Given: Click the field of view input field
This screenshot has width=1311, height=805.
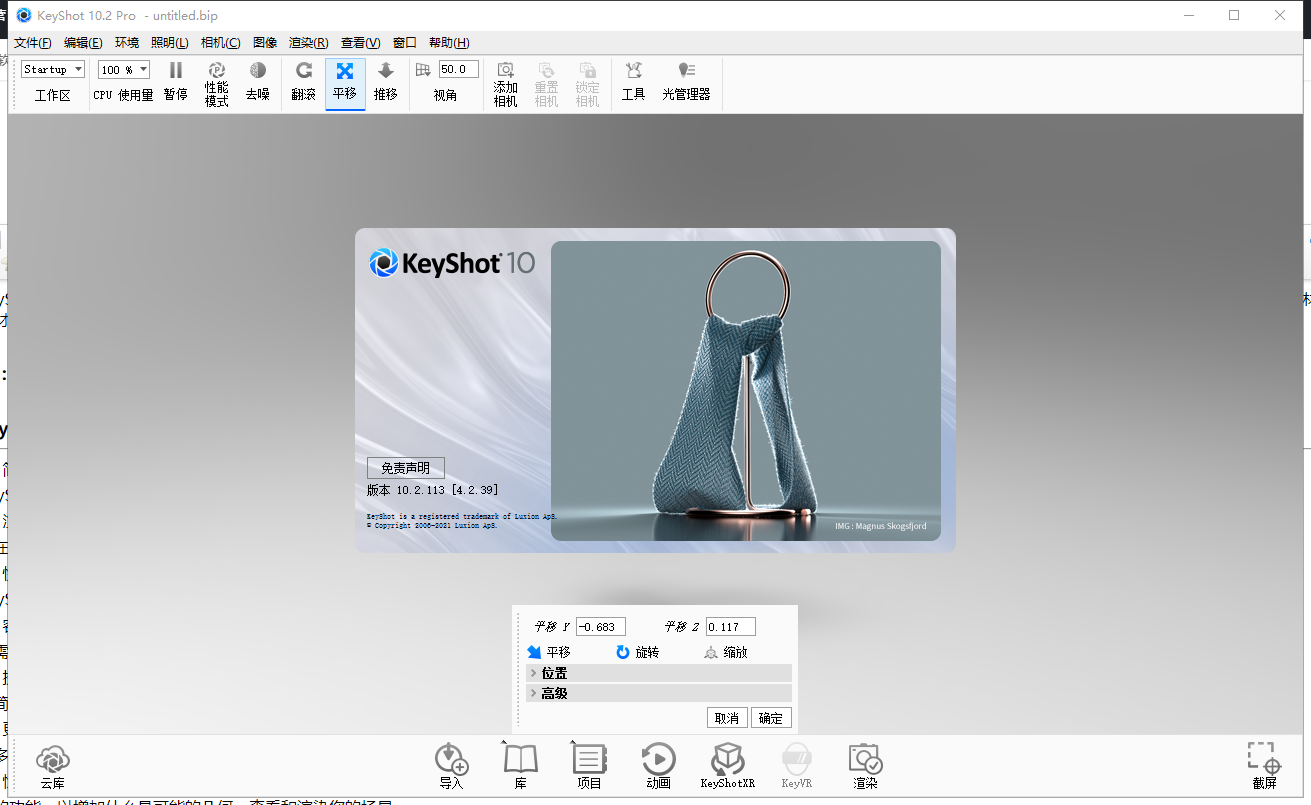Looking at the screenshot, I should tap(458, 69).
